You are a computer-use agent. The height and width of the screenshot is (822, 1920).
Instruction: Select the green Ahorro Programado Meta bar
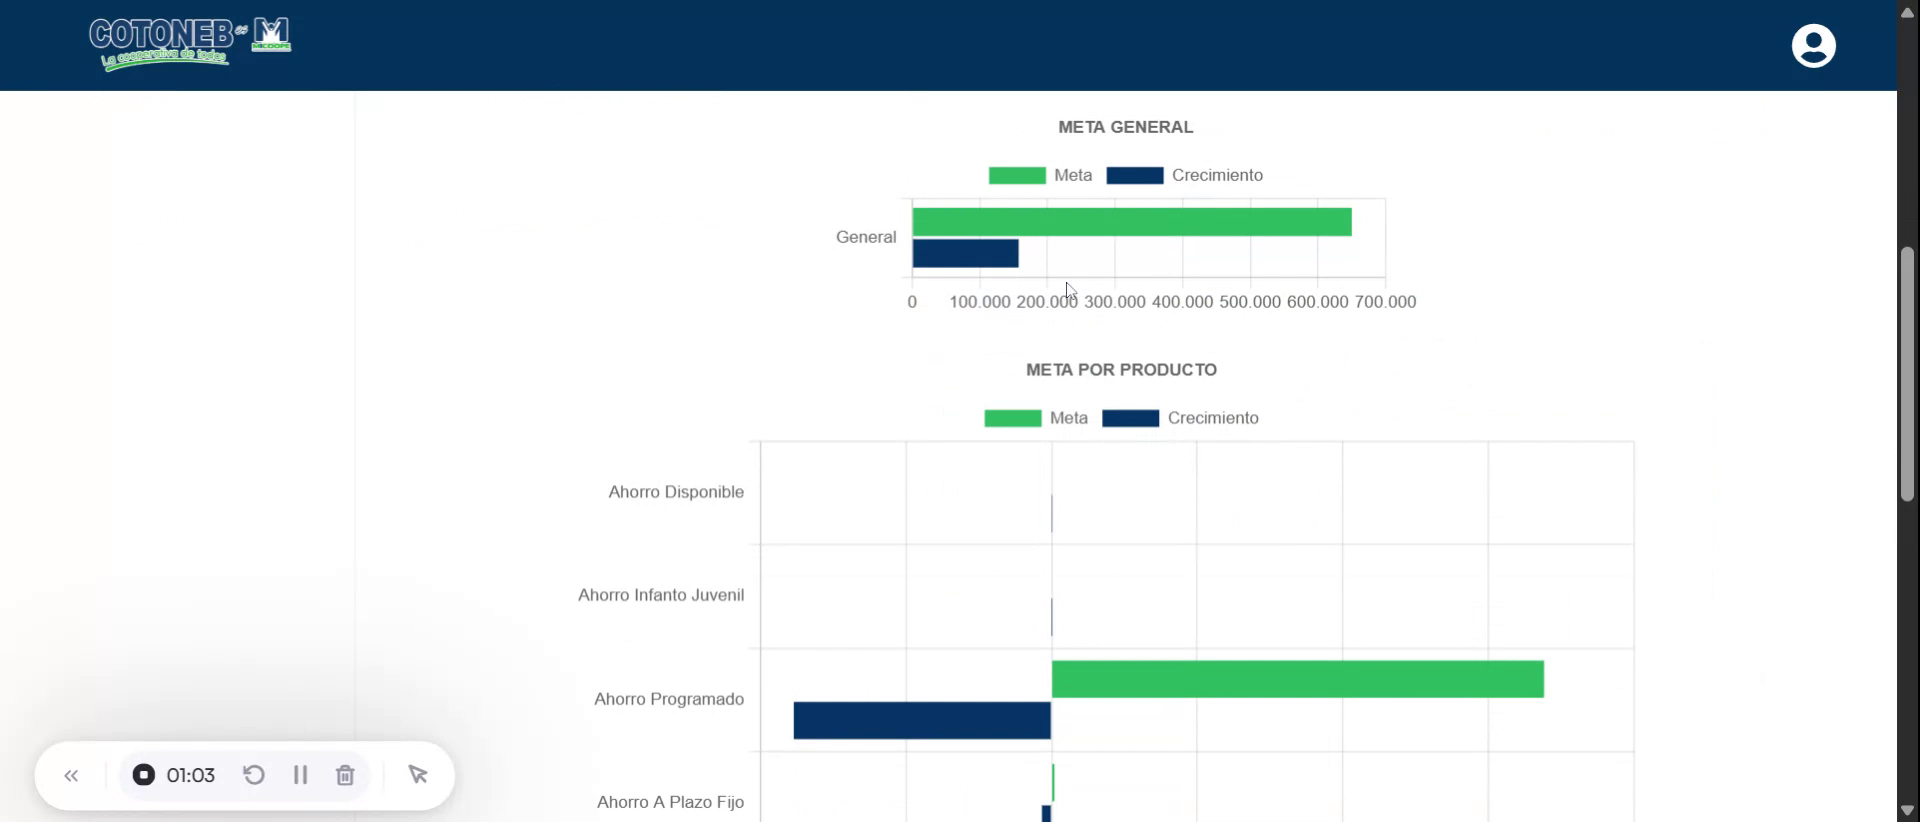click(1297, 679)
